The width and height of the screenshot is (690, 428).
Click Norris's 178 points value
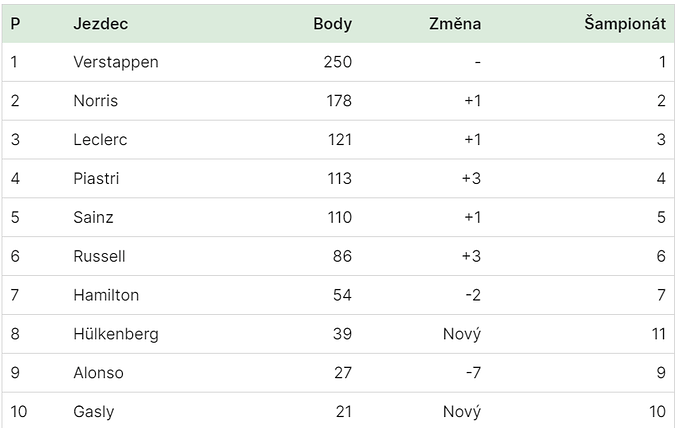click(339, 101)
